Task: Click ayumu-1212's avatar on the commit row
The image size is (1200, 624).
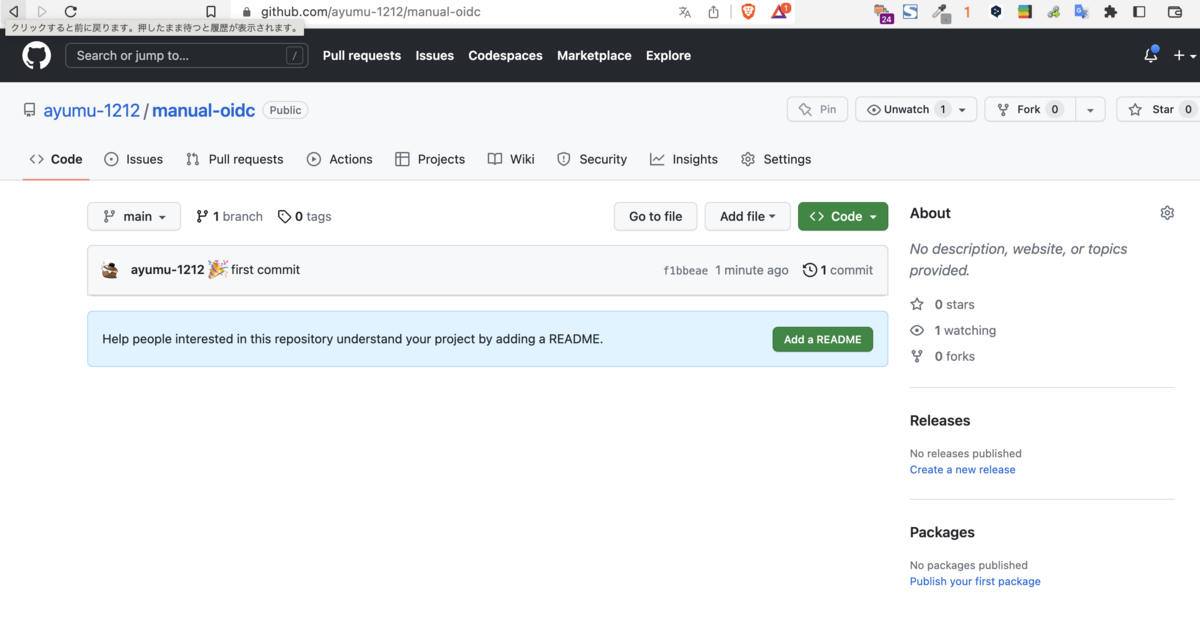Action: pyautogui.click(x=110, y=269)
